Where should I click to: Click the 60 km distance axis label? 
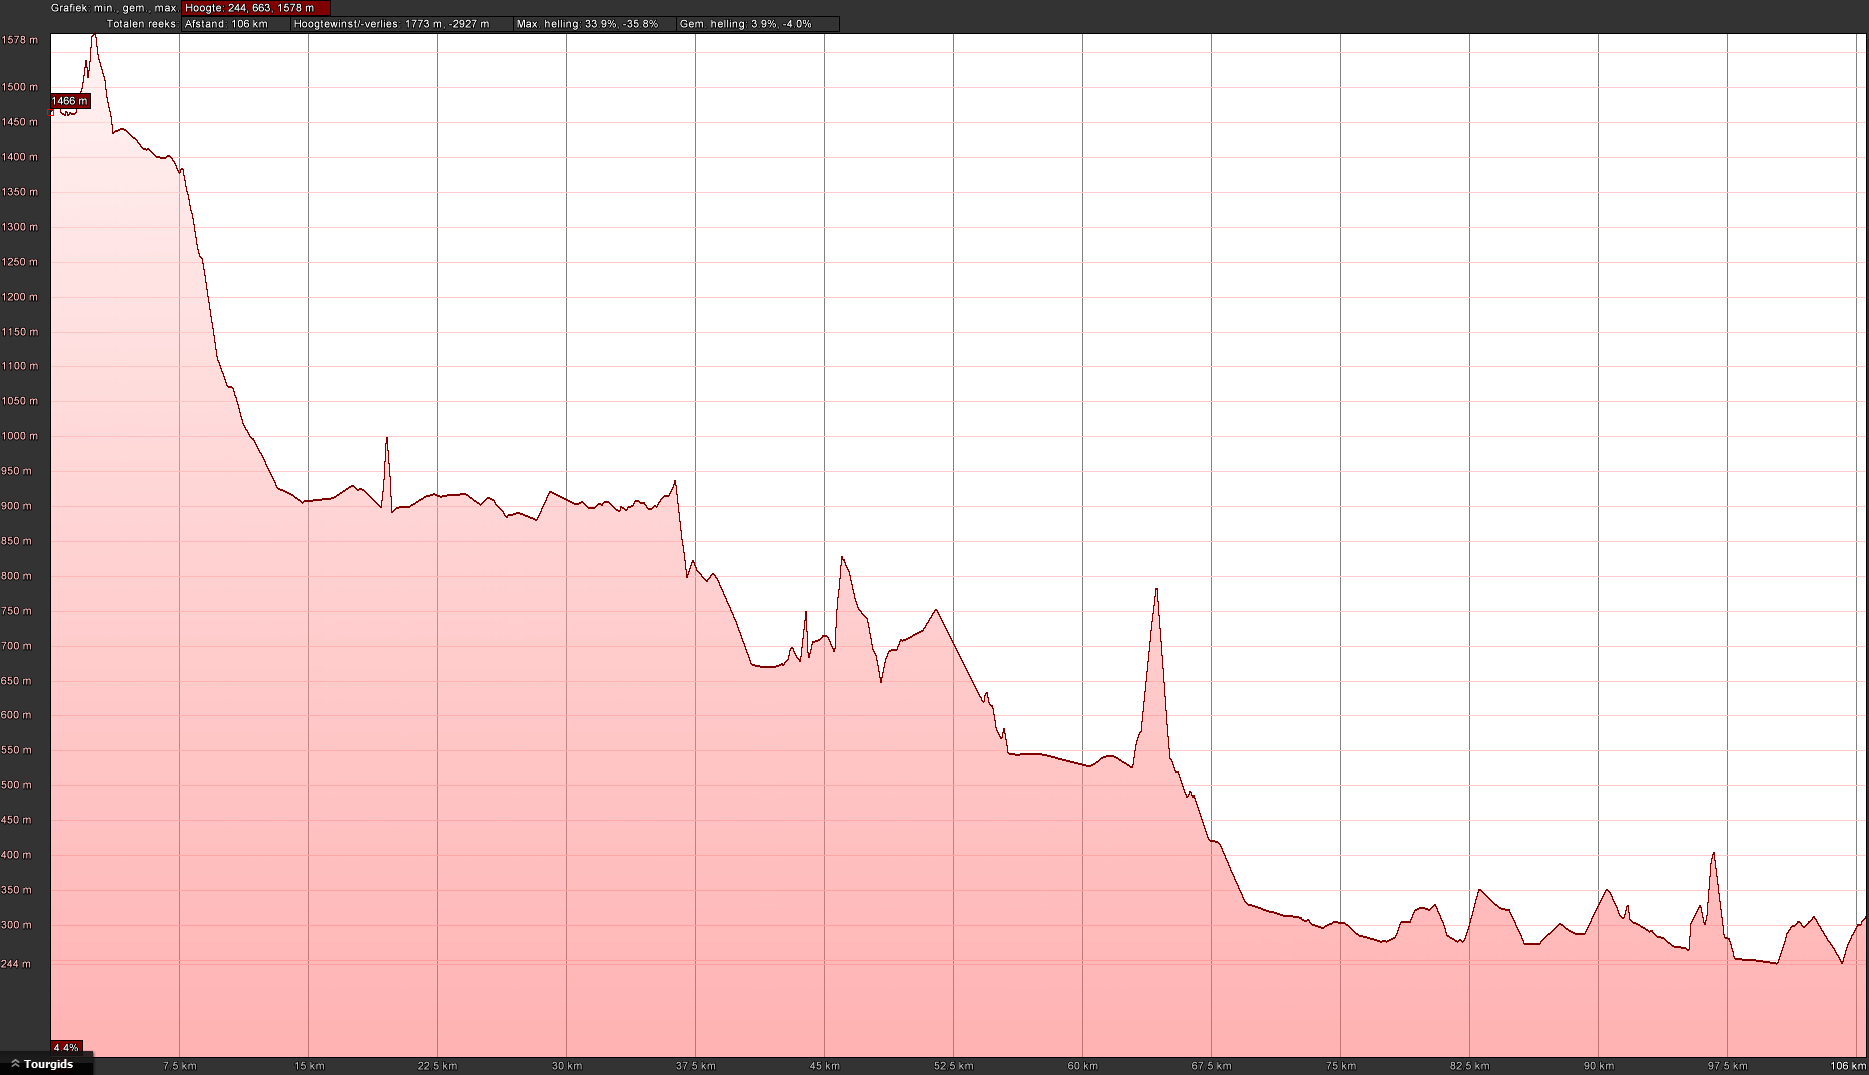click(x=1082, y=1066)
